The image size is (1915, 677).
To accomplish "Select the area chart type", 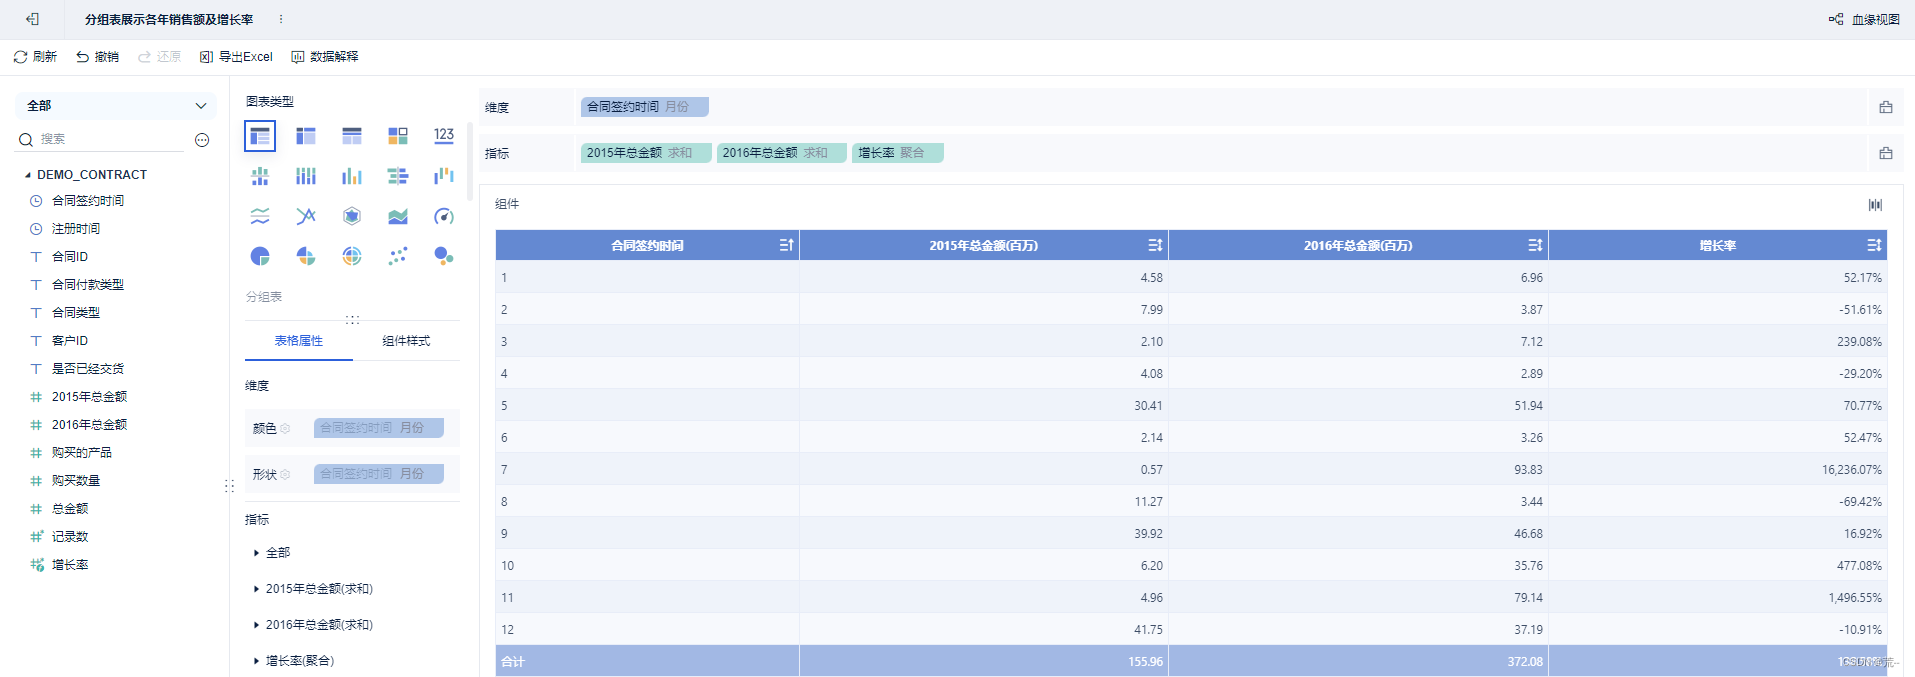I will coord(398,216).
